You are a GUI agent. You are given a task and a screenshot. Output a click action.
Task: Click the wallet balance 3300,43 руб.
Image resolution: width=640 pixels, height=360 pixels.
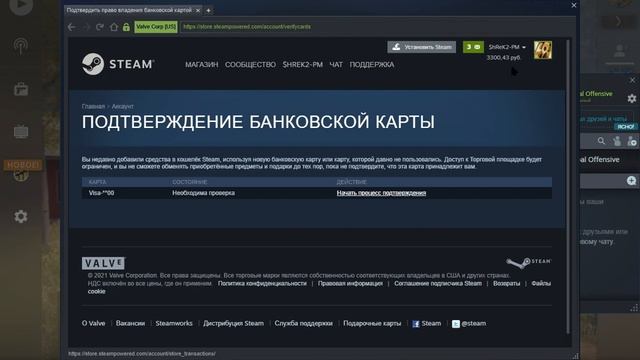pos(504,58)
